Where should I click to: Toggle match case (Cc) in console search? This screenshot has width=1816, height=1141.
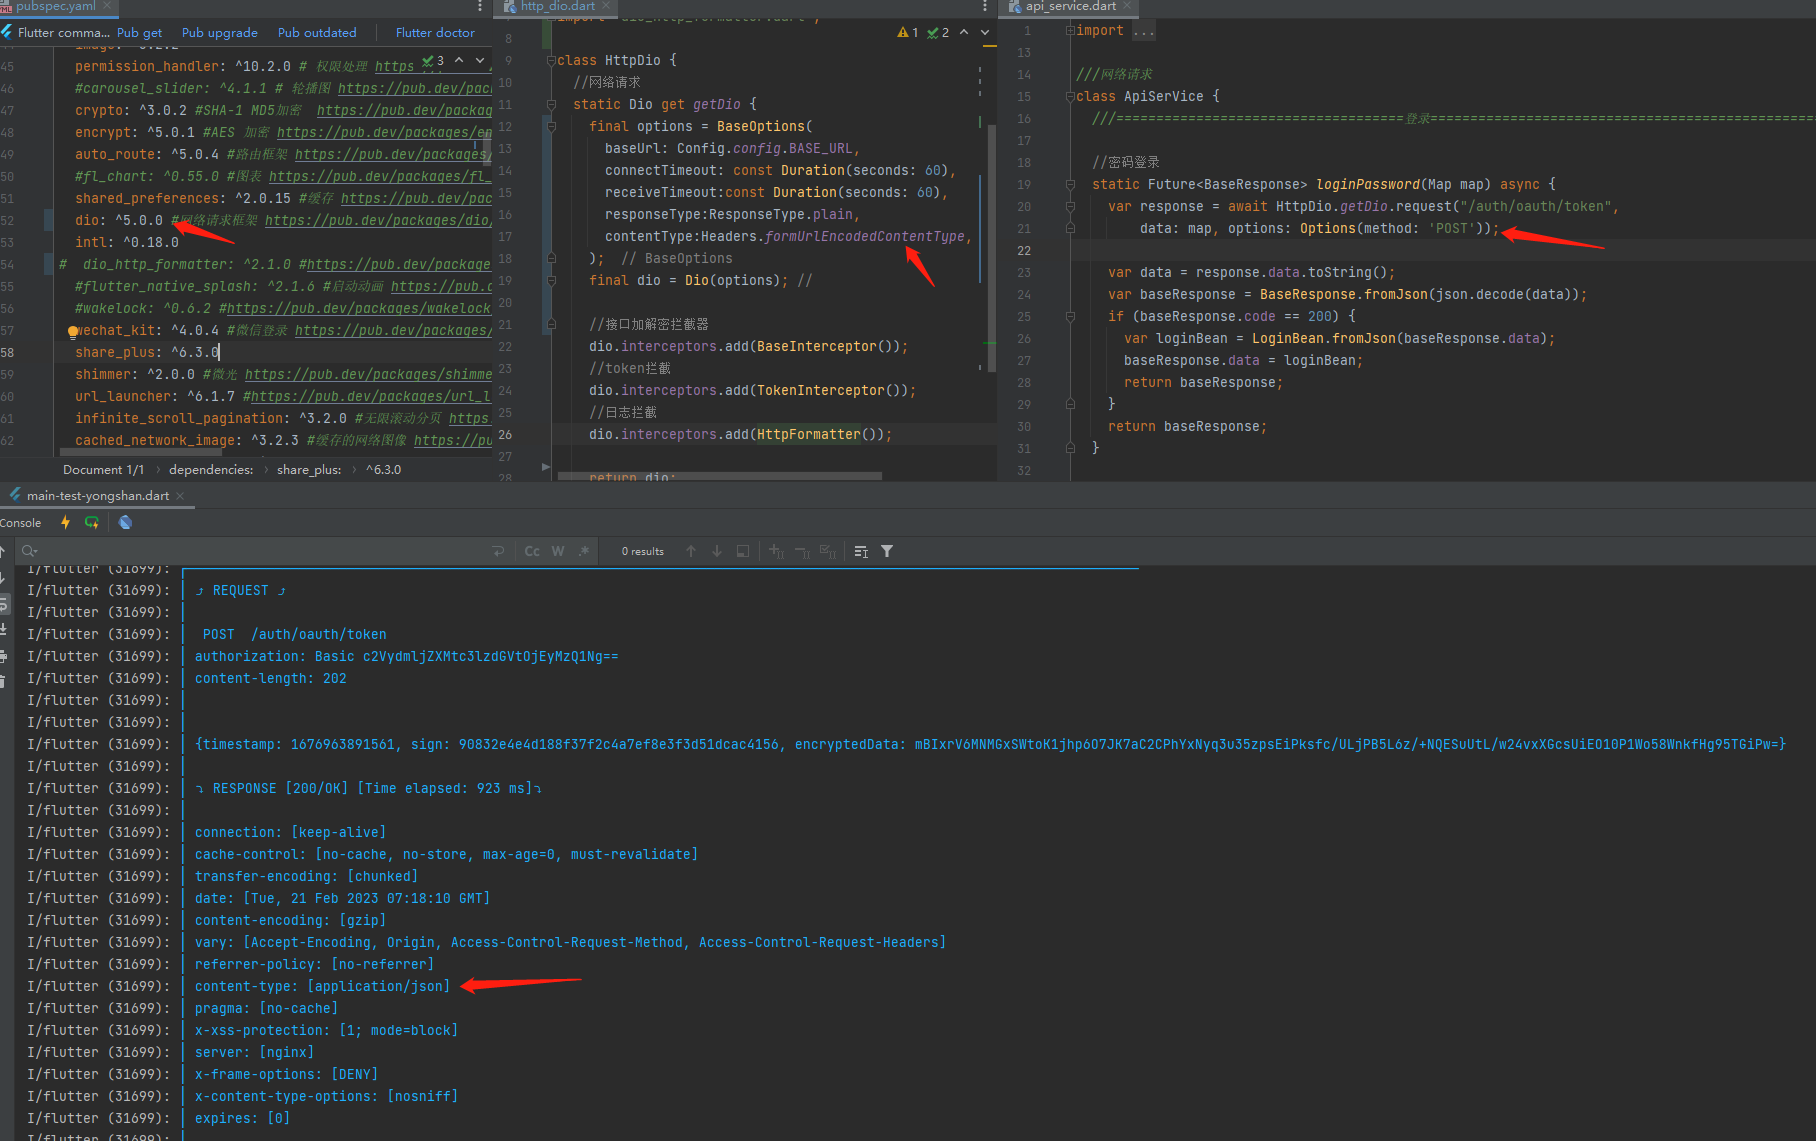point(531,551)
